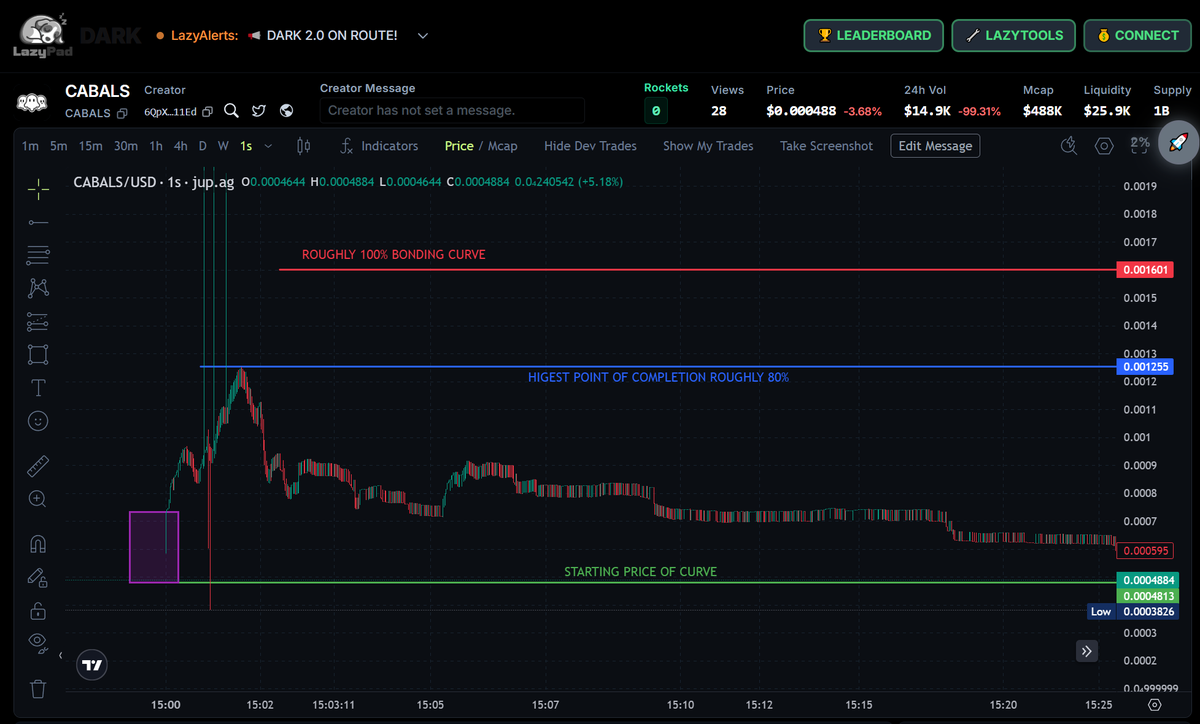Click the red 0.001601 price label
This screenshot has height=724, width=1200.
[x=1145, y=270]
